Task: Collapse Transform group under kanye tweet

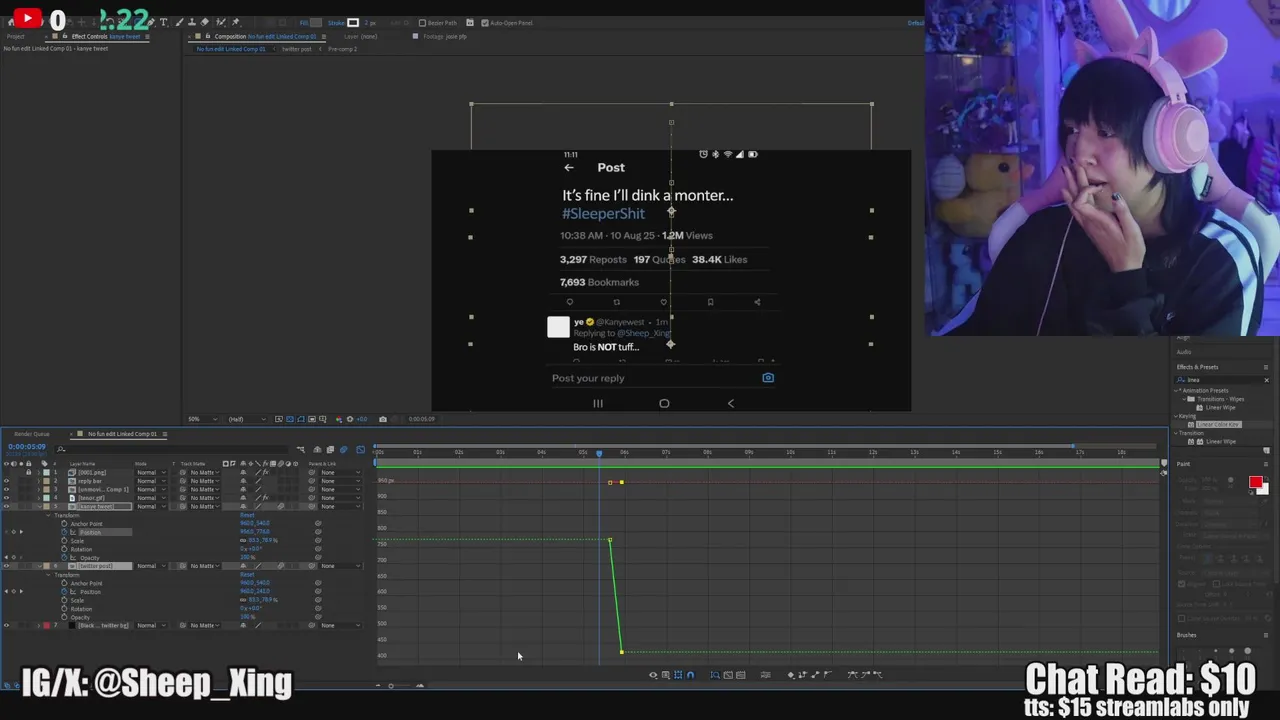Action: click(48, 515)
